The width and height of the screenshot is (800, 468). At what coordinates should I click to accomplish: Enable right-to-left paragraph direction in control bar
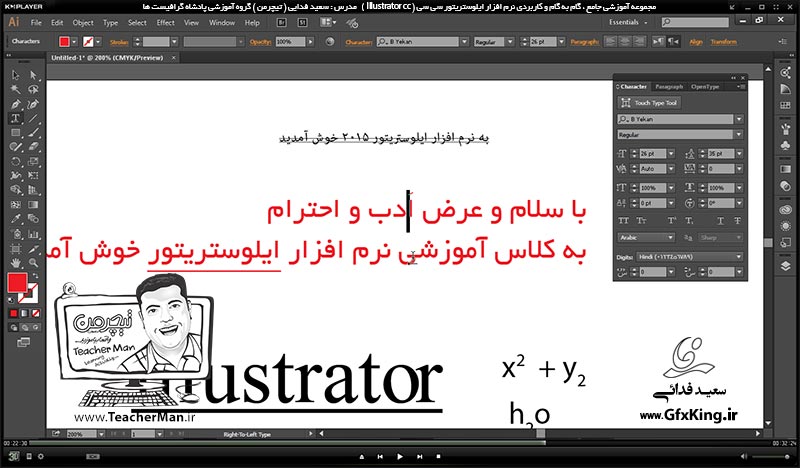tap(673, 42)
